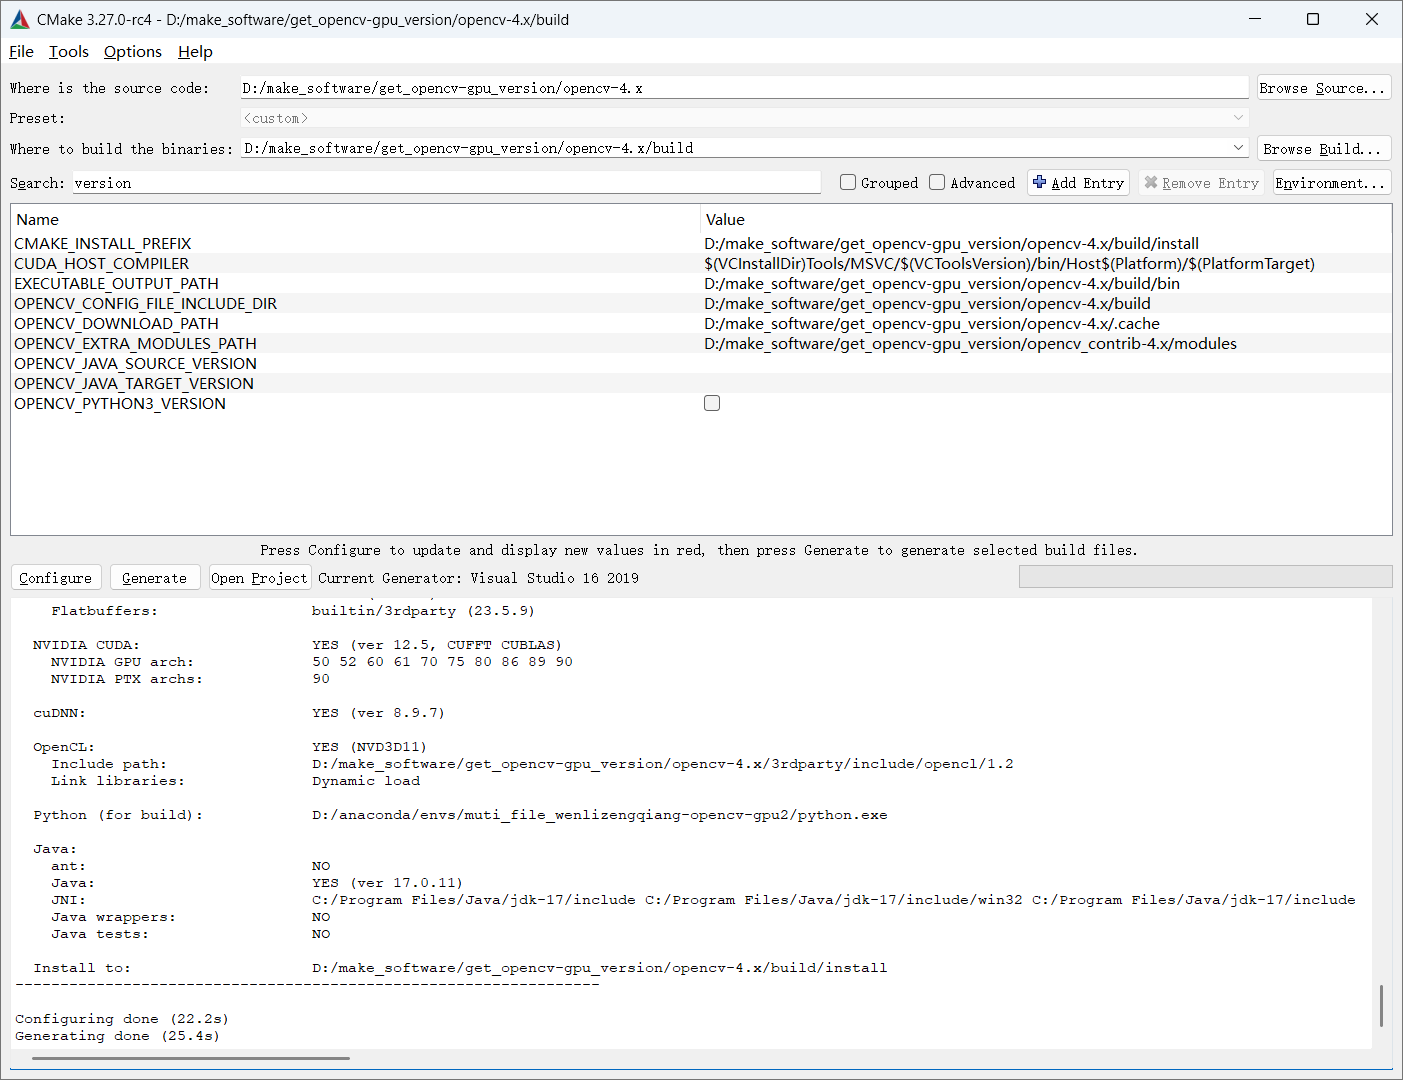Open the Help menu
1403x1080 pixels.
[195, 51]
